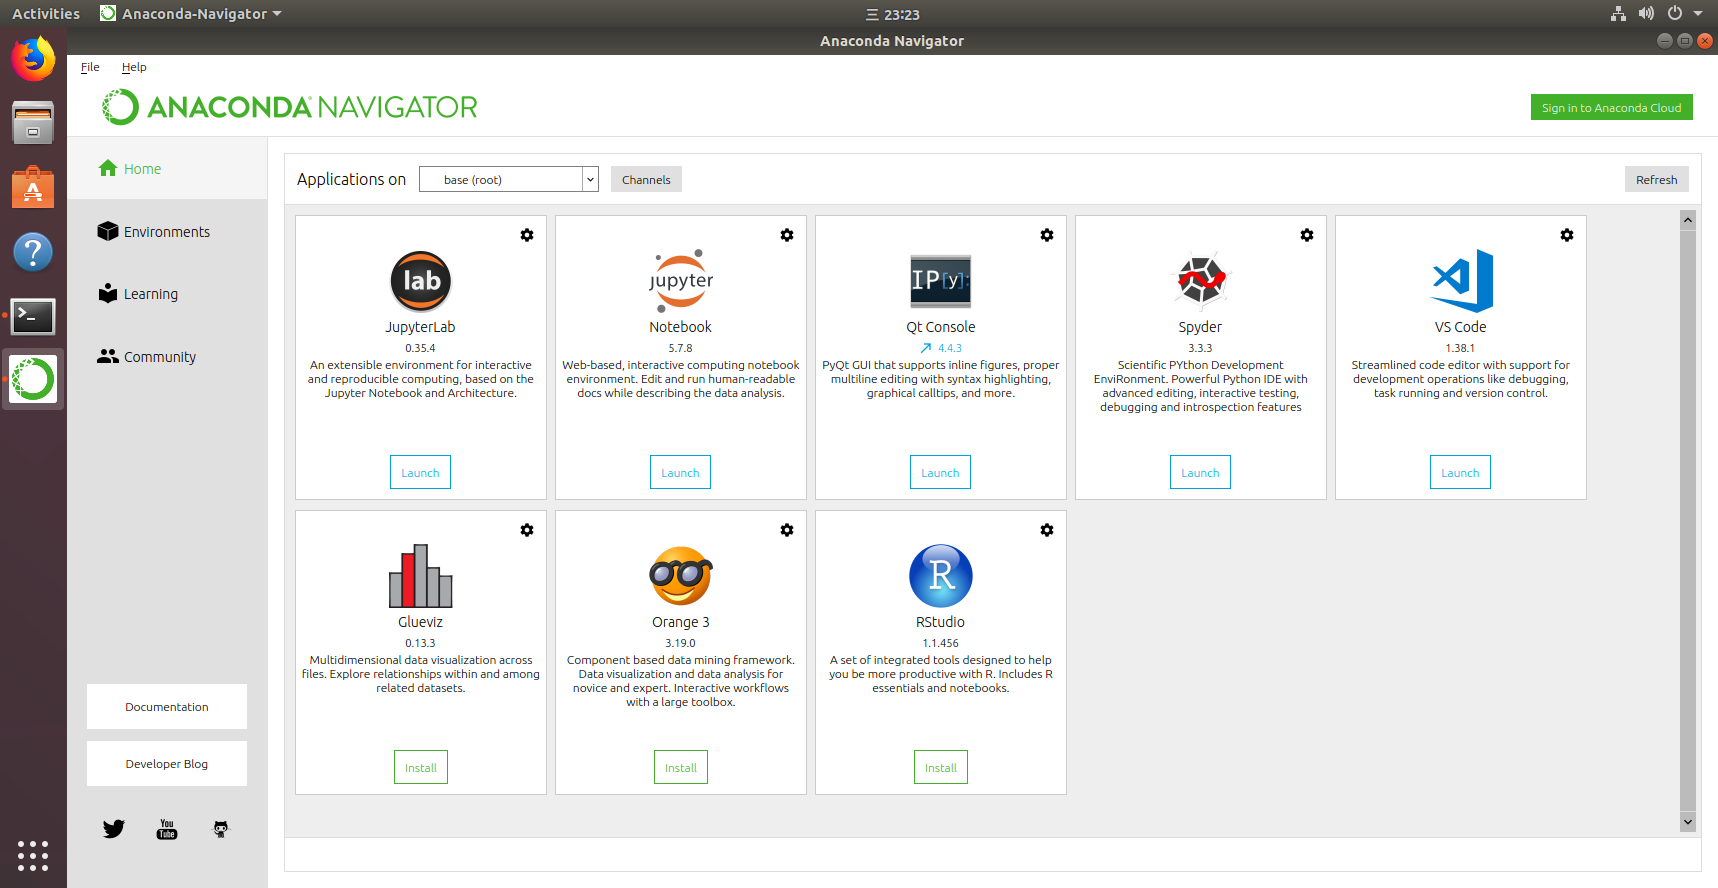Open gear options for Orange 3 tile
The width and height of the screenshot is (1718, 888).
pos(787,530)
